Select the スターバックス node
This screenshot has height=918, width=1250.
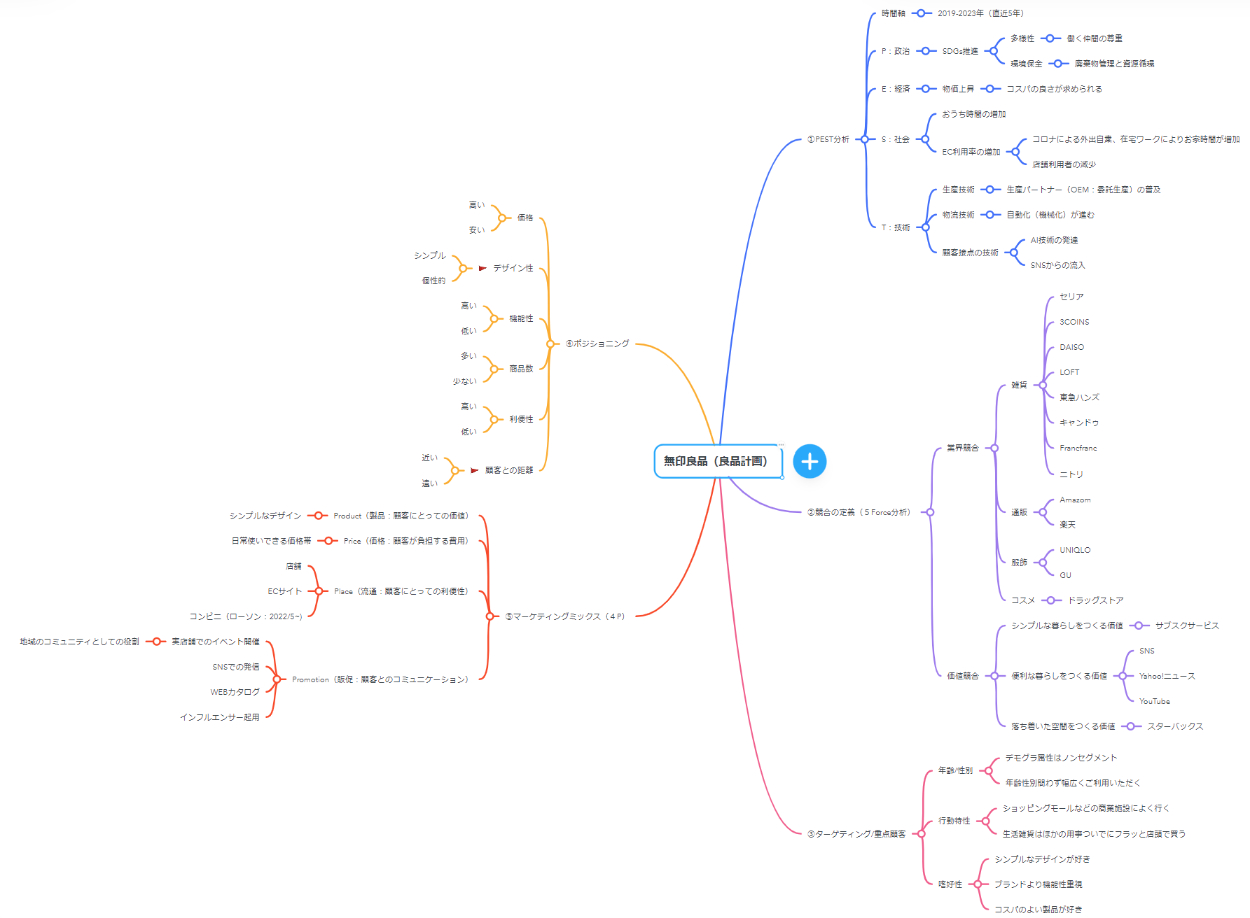[1175, 726]
